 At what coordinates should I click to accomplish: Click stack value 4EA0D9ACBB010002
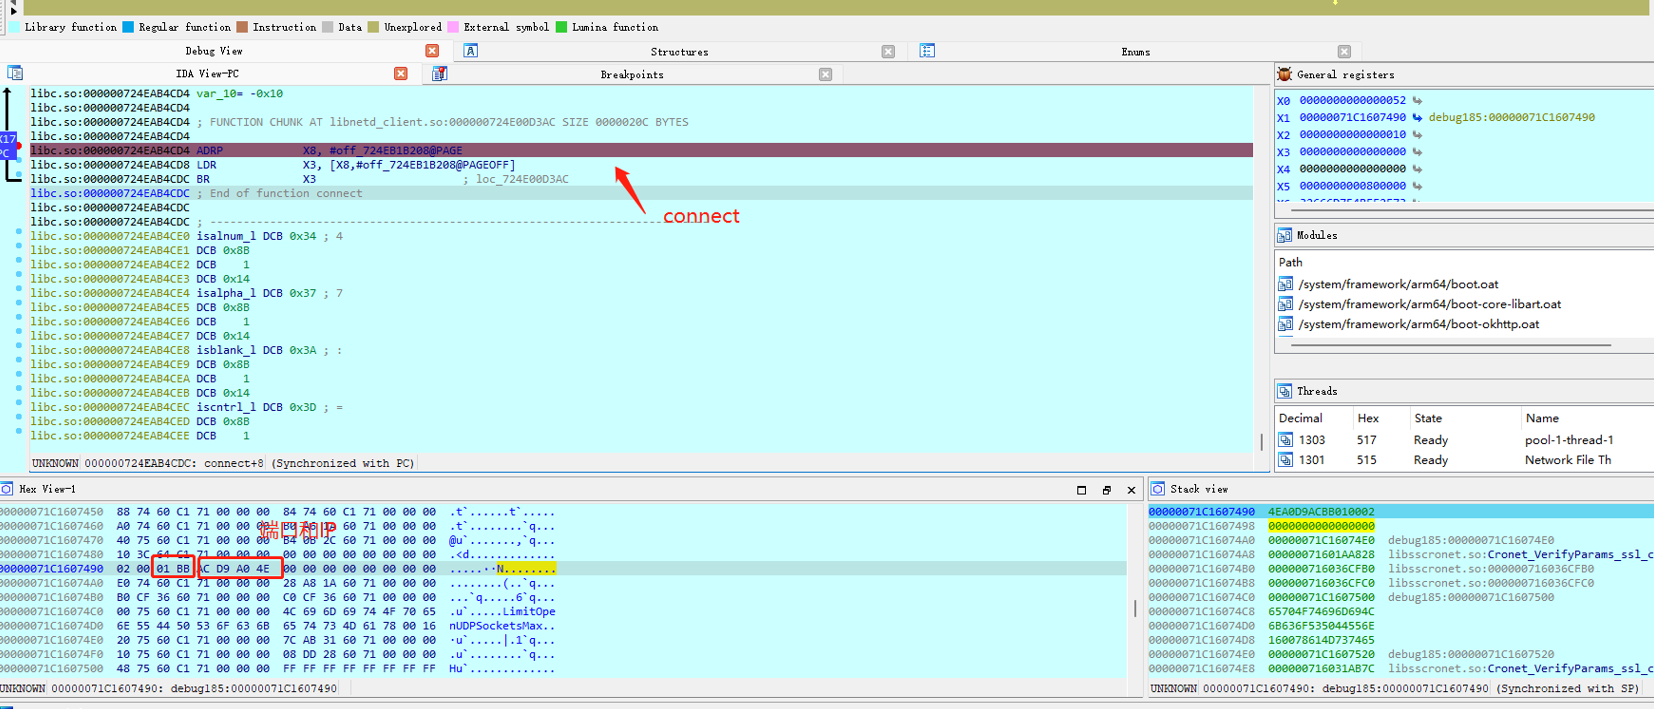[1321, 511]
